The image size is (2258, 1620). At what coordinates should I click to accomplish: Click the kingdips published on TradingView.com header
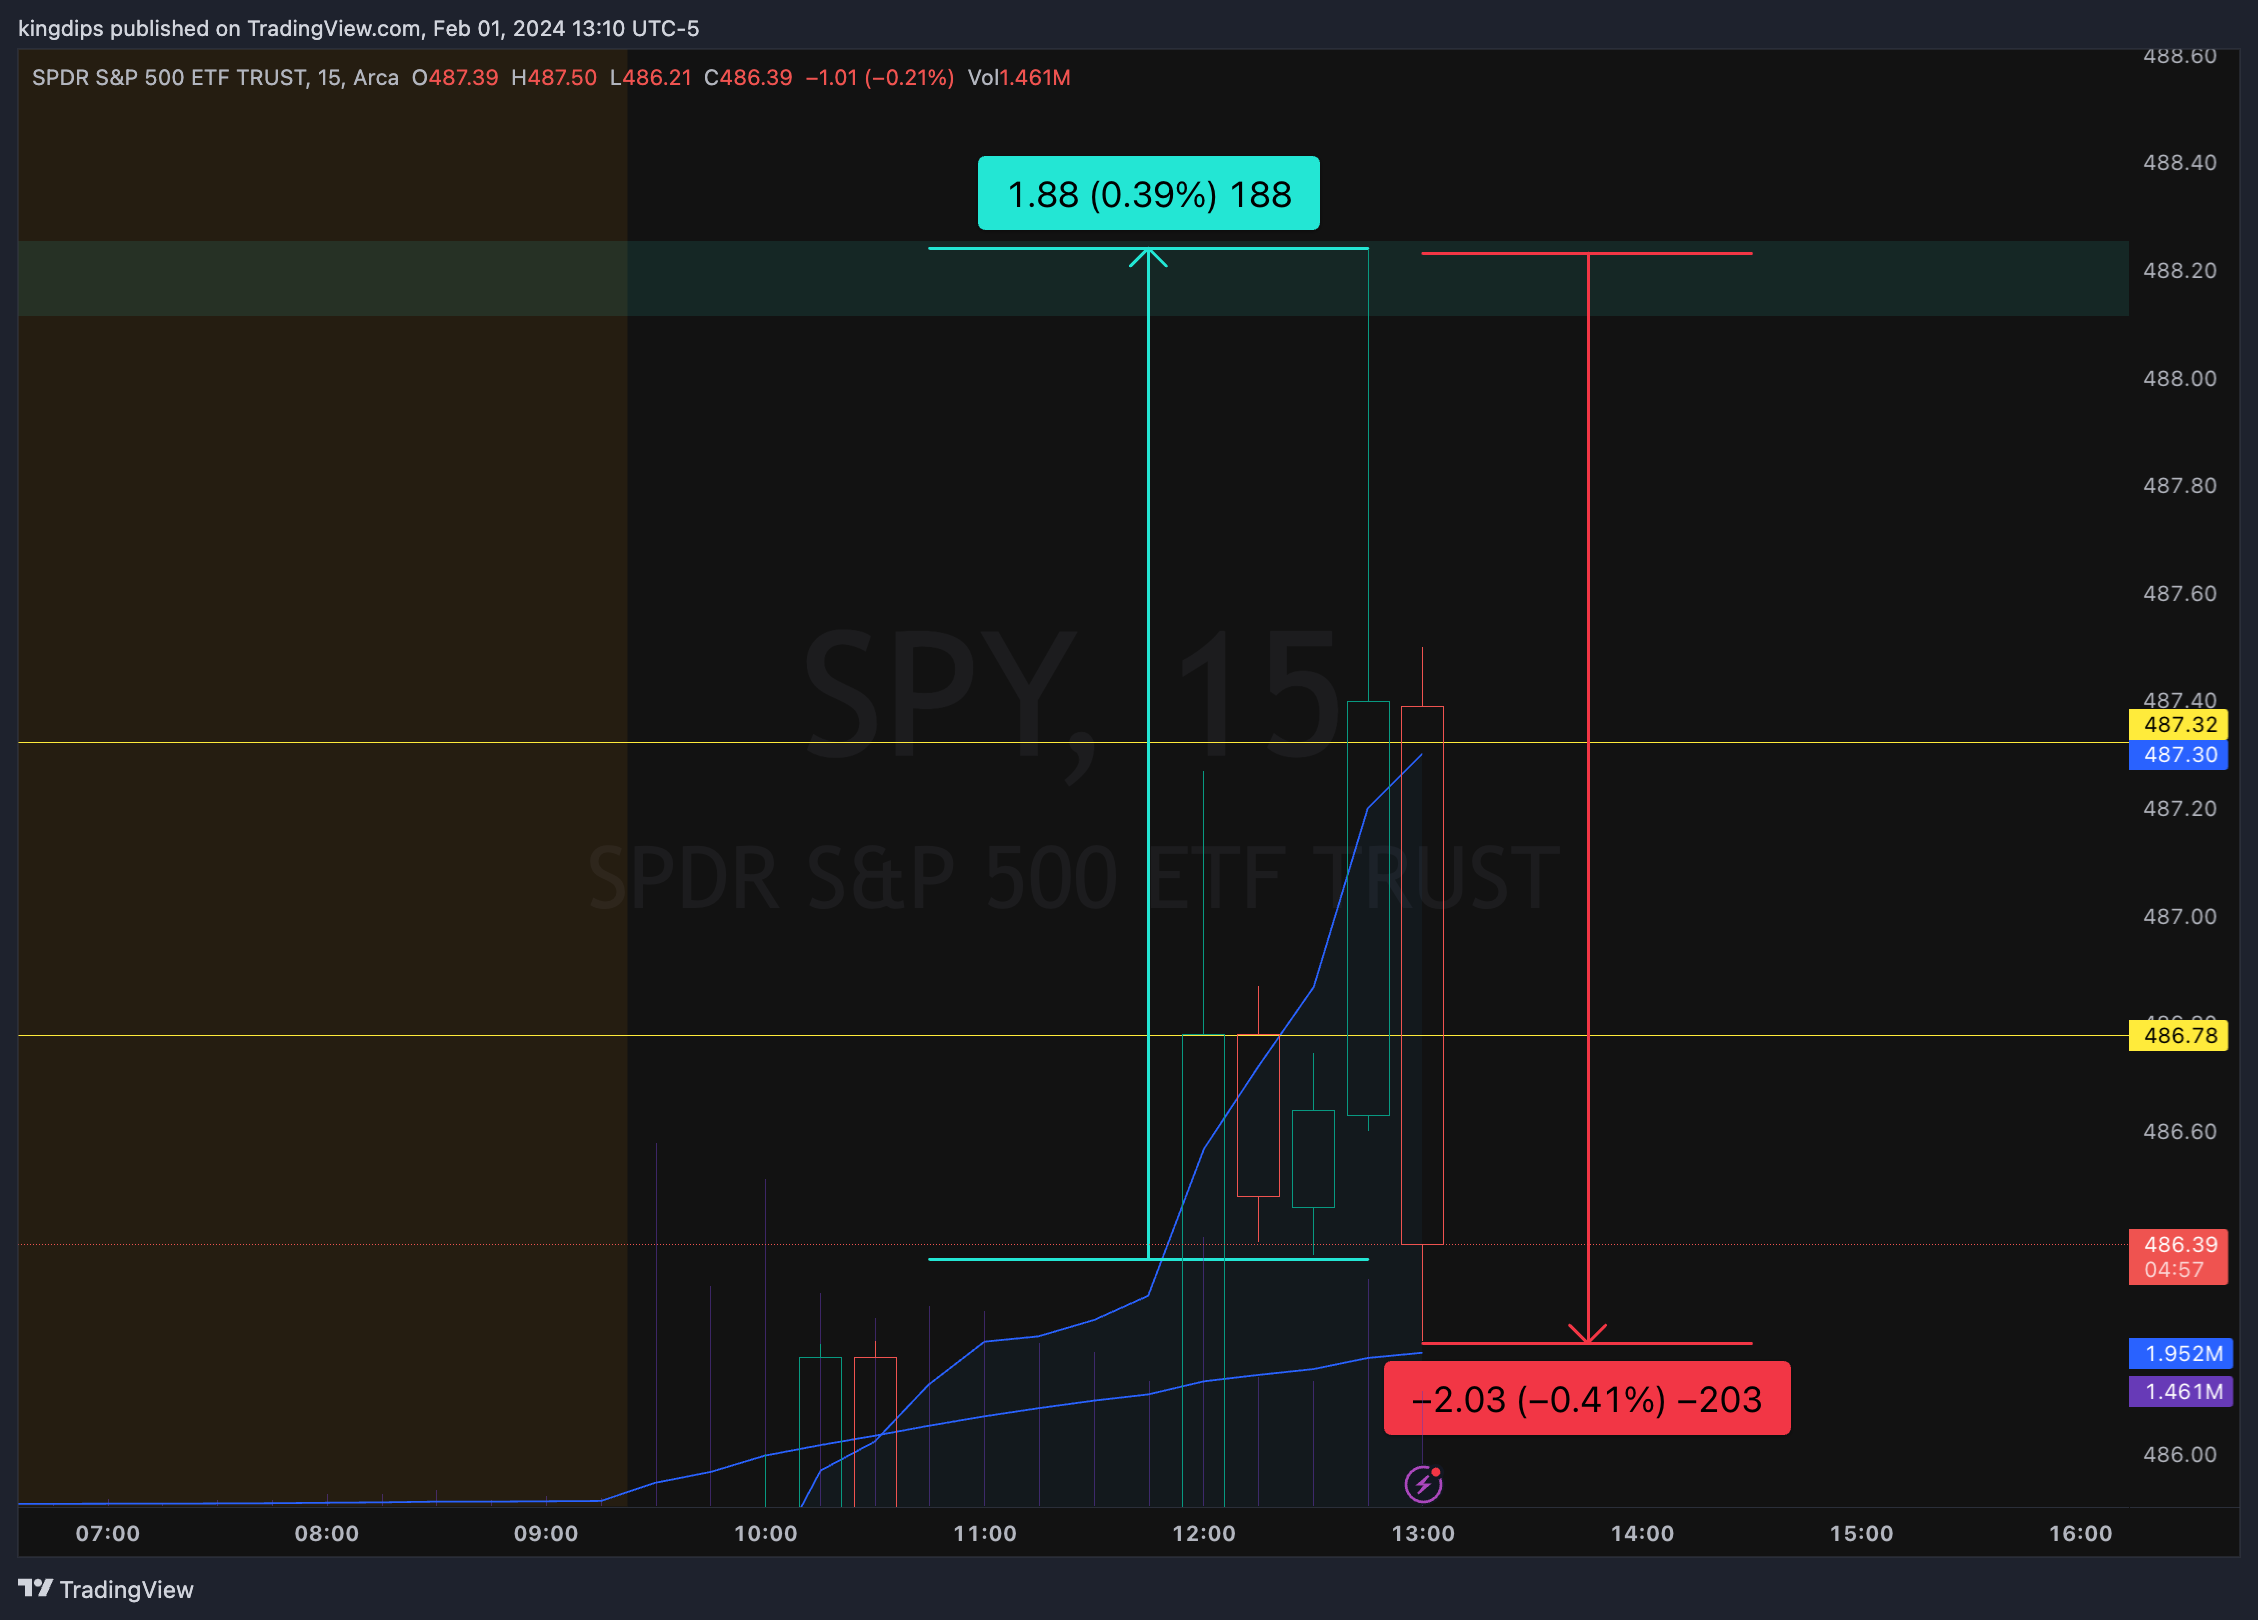(358, 28)
